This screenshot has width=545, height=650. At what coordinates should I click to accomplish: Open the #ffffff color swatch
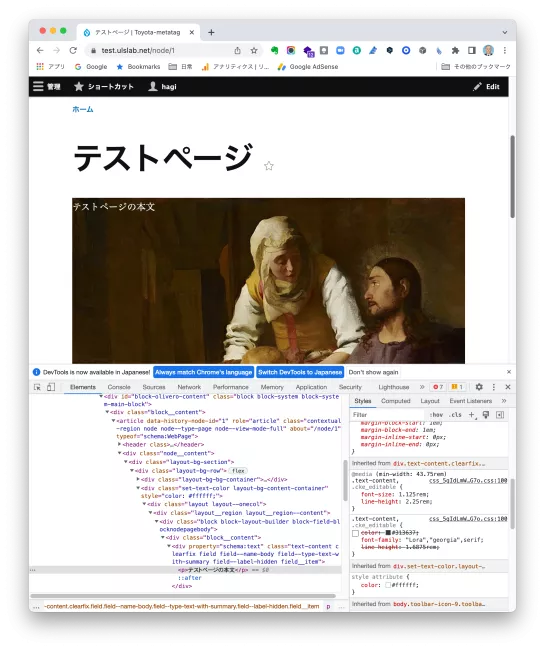click(388, 585)
